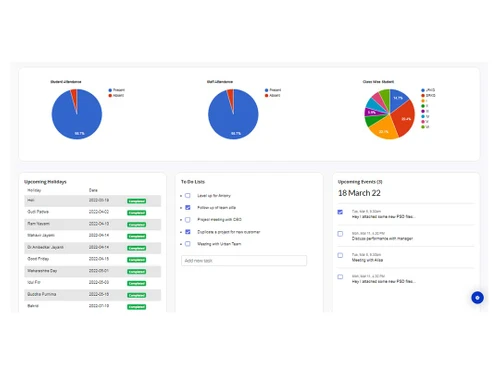Select SrKG legend entry in Class Wise chart
This screenshot has height=375, width=500.
pyautogui.click(x=428, y=95)
